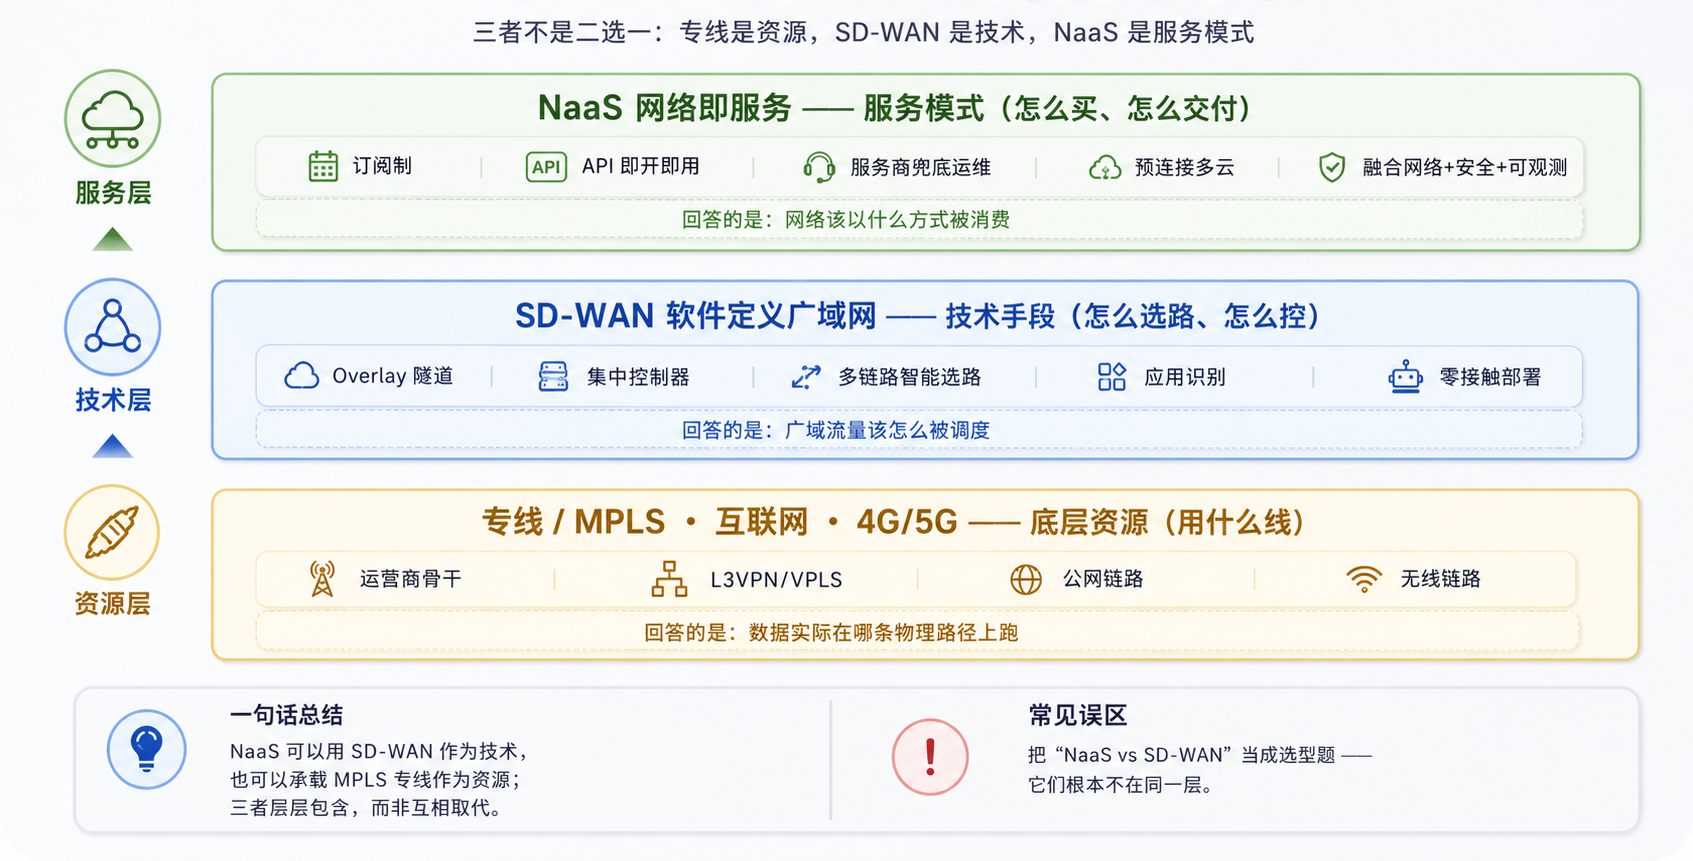Click the 常见误区 heading
Screen dimensions: 1693x861
pyautogui.click(x=1078, y=715)
